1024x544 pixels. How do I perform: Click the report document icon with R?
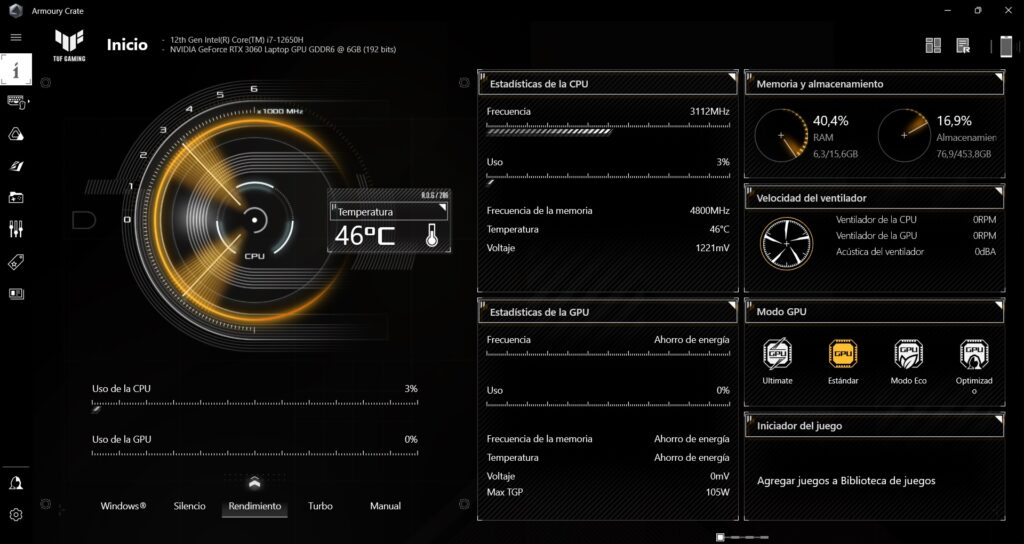(x=963, y=46)
